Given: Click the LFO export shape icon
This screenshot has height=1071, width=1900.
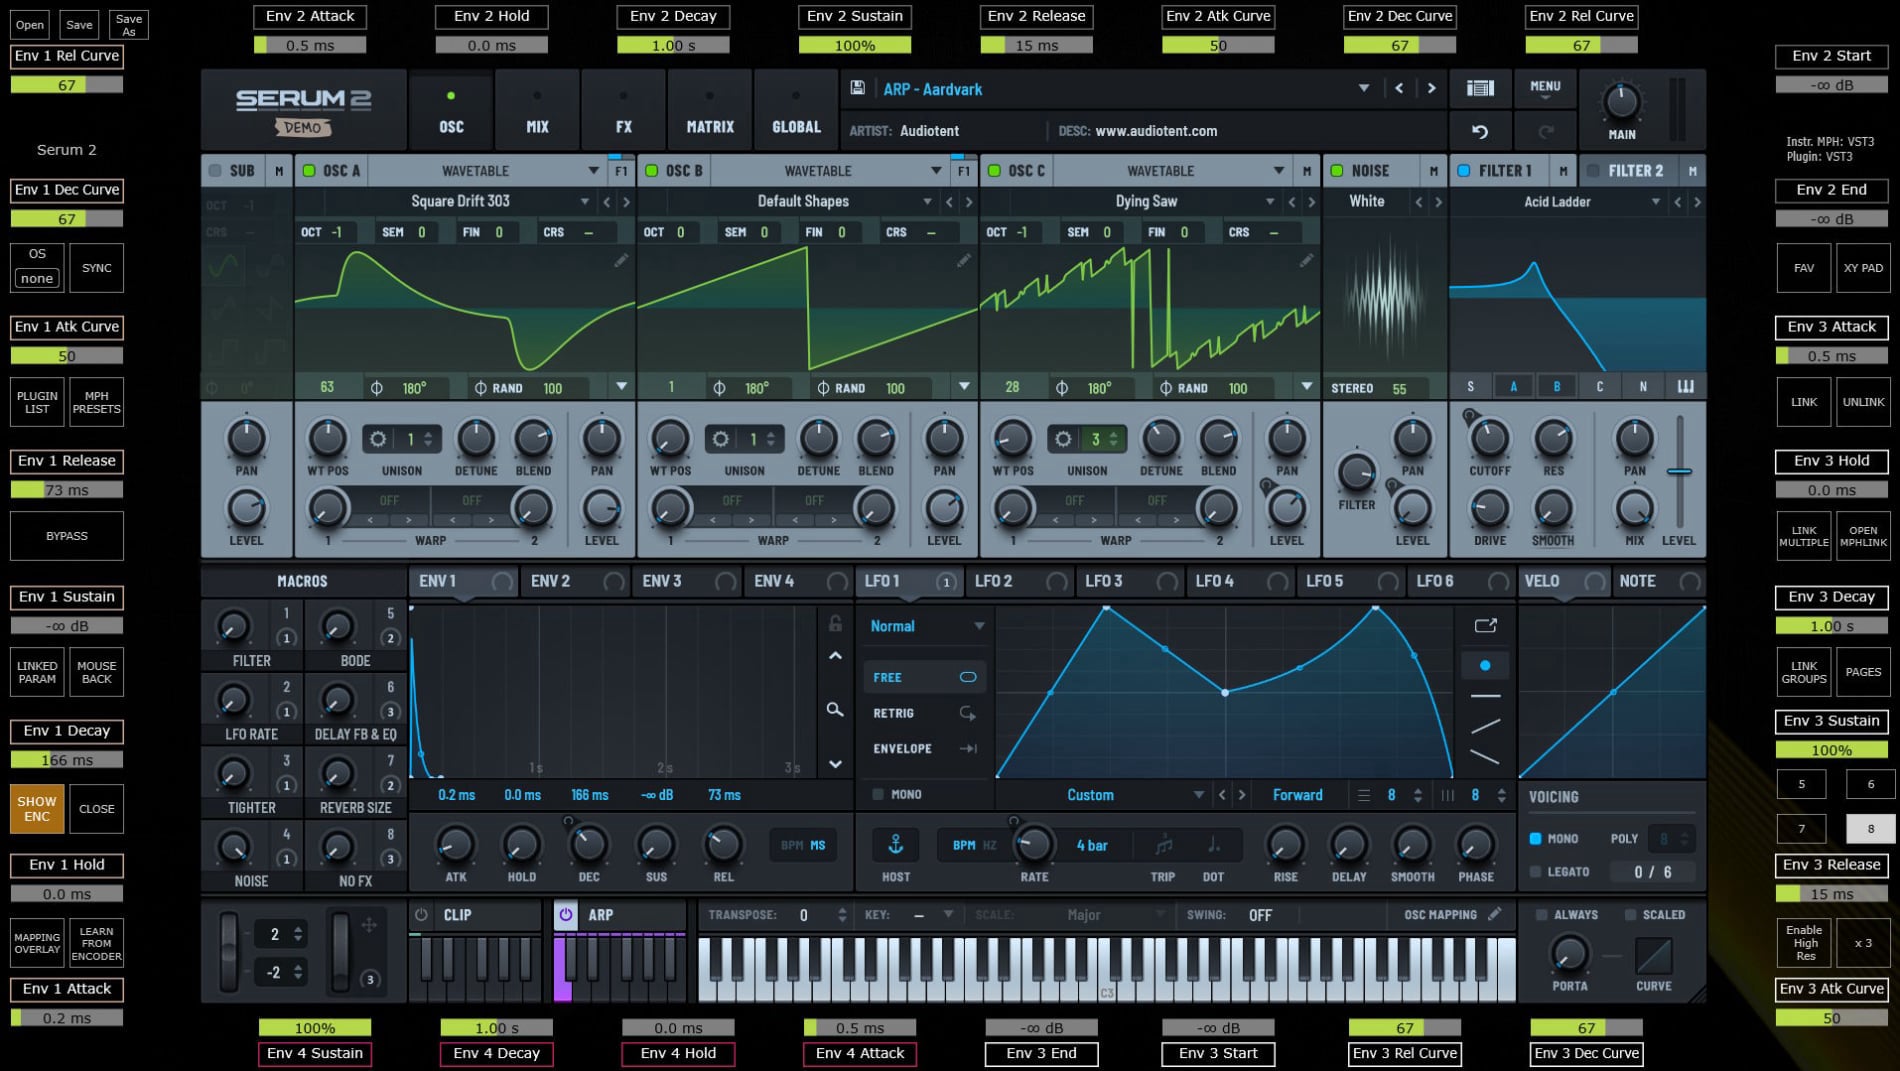Looking at the screenshot, I should [1485, 626].
